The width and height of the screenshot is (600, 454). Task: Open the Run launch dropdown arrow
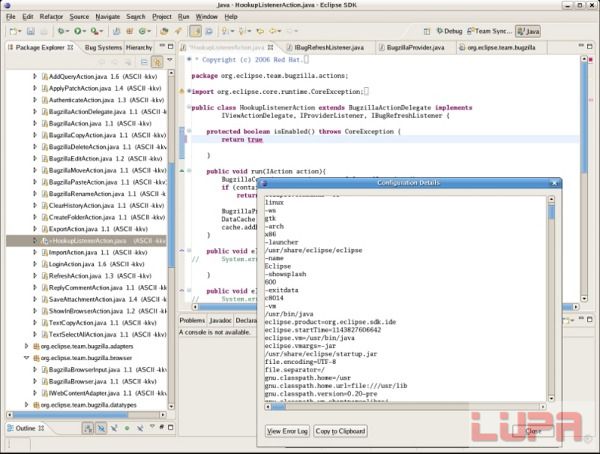[85, 31]
